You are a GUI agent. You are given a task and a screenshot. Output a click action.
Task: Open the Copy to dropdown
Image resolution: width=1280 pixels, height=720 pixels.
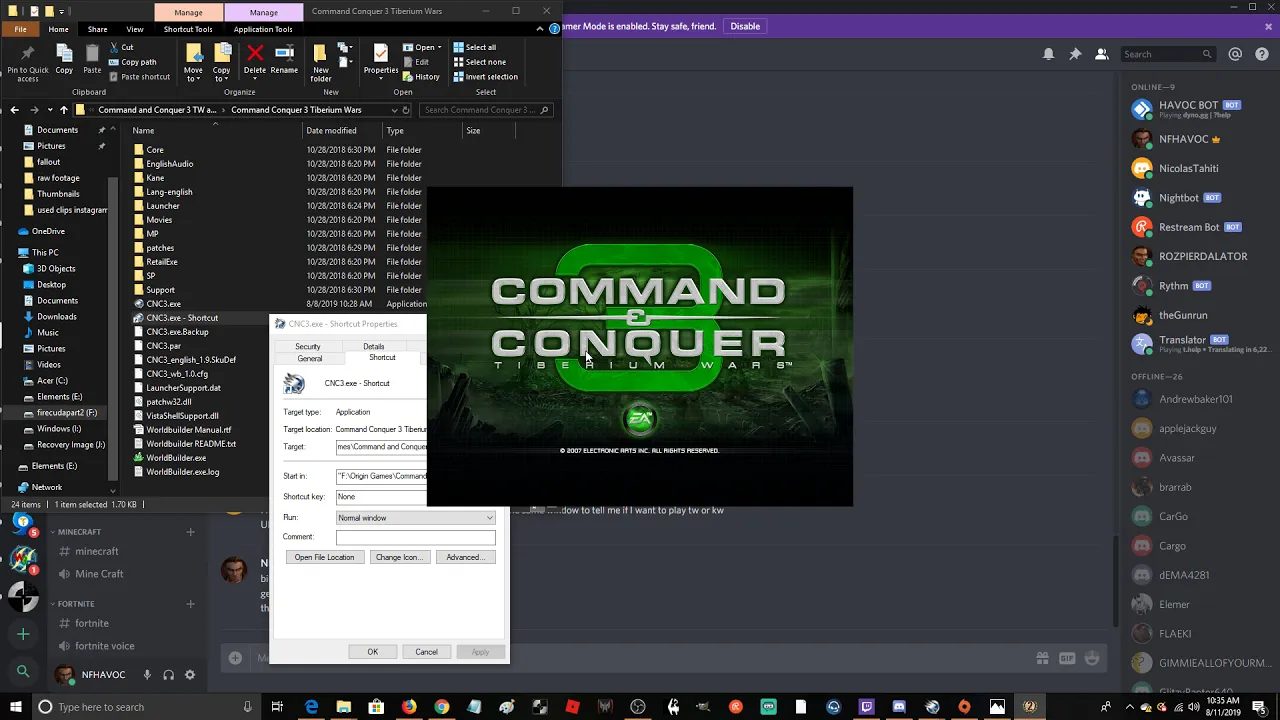pyautogui.click(x=222, y=62)
